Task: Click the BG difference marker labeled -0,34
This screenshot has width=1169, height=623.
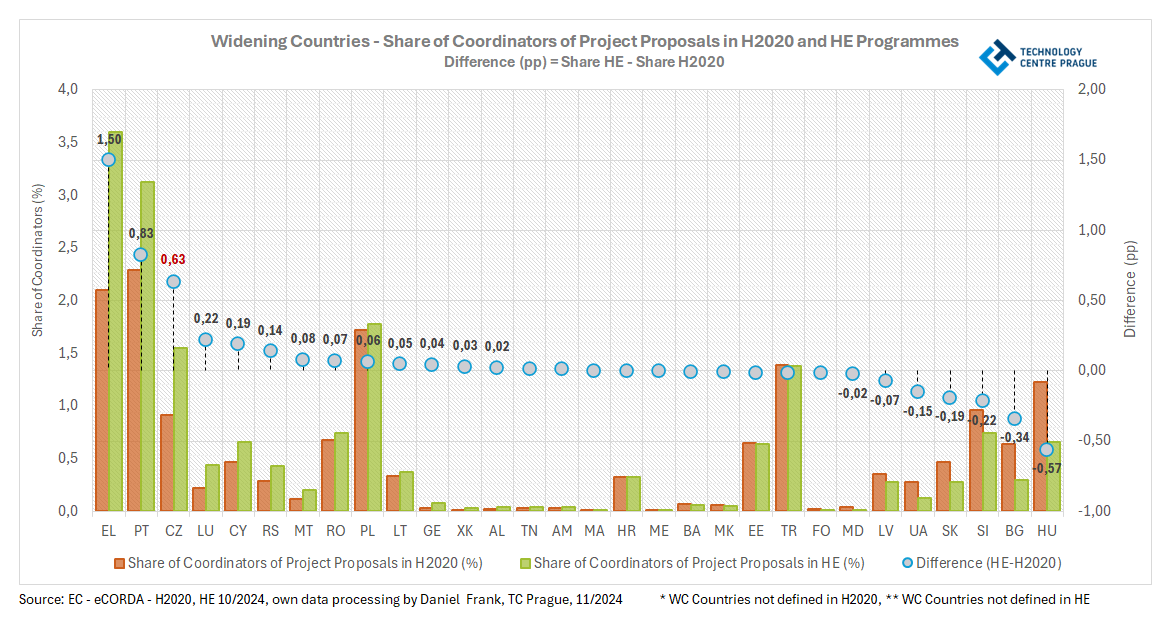Action: (1014, 418)
